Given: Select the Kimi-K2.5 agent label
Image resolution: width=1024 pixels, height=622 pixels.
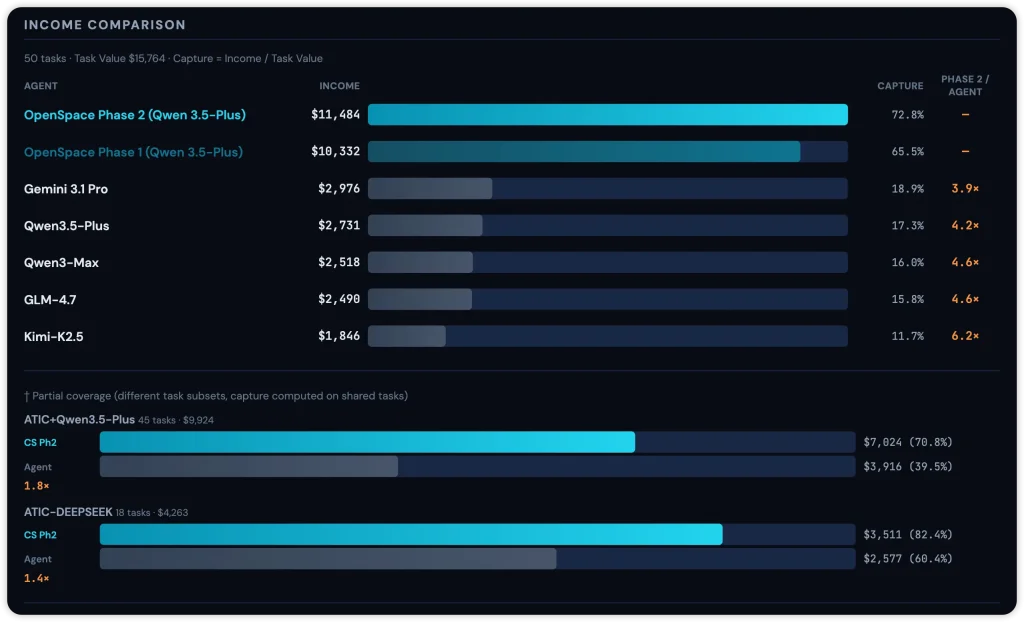Looking at the screenshot, I should (x=54, y=336).
